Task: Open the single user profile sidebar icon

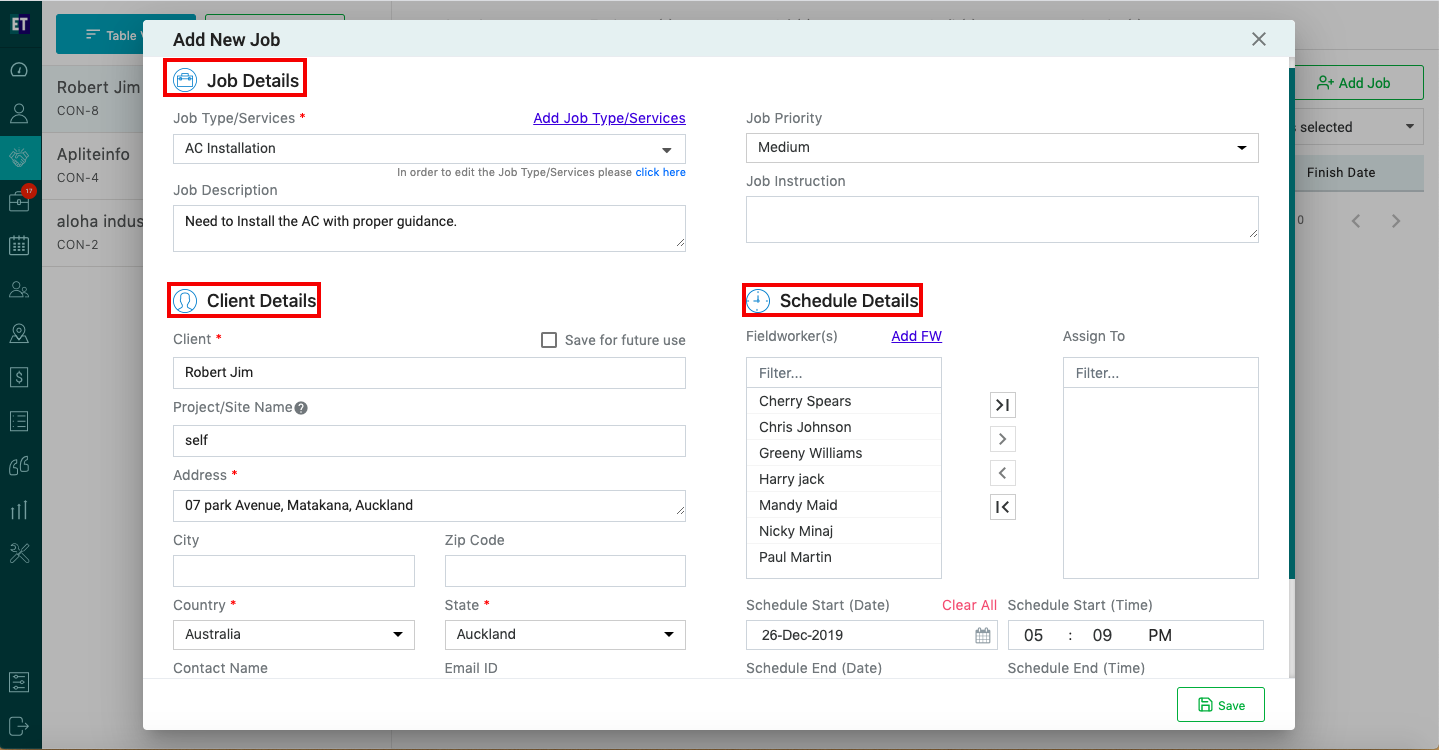Action: click(19, 113)
